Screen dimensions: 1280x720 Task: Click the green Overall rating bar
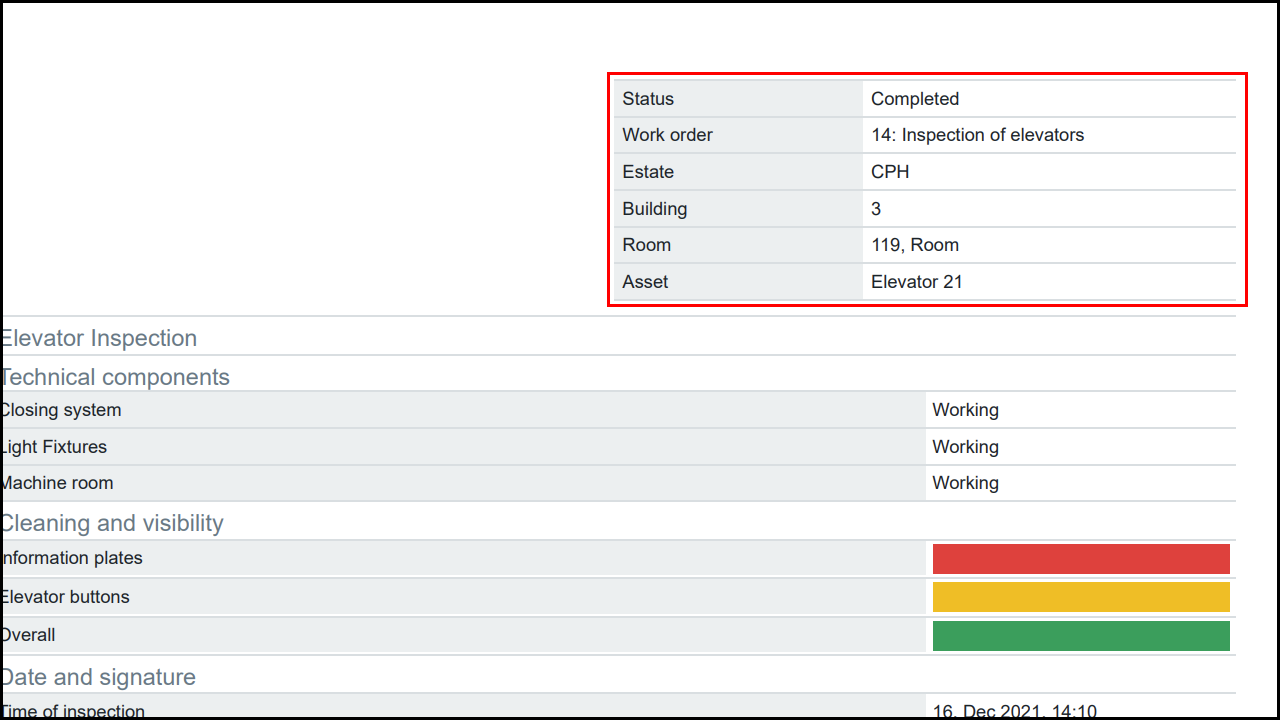(1080, 636)
